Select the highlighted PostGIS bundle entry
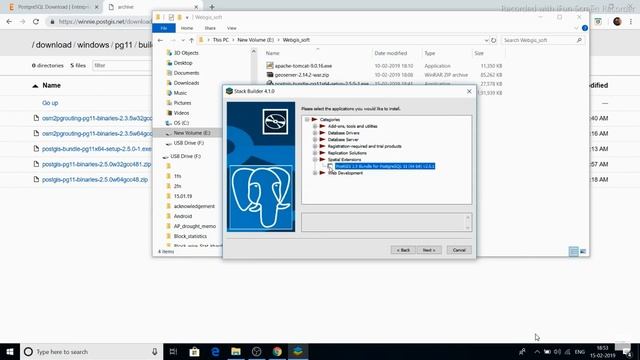Screen dimensions: 640x360 pyautogui.click(x=385, y=166)
